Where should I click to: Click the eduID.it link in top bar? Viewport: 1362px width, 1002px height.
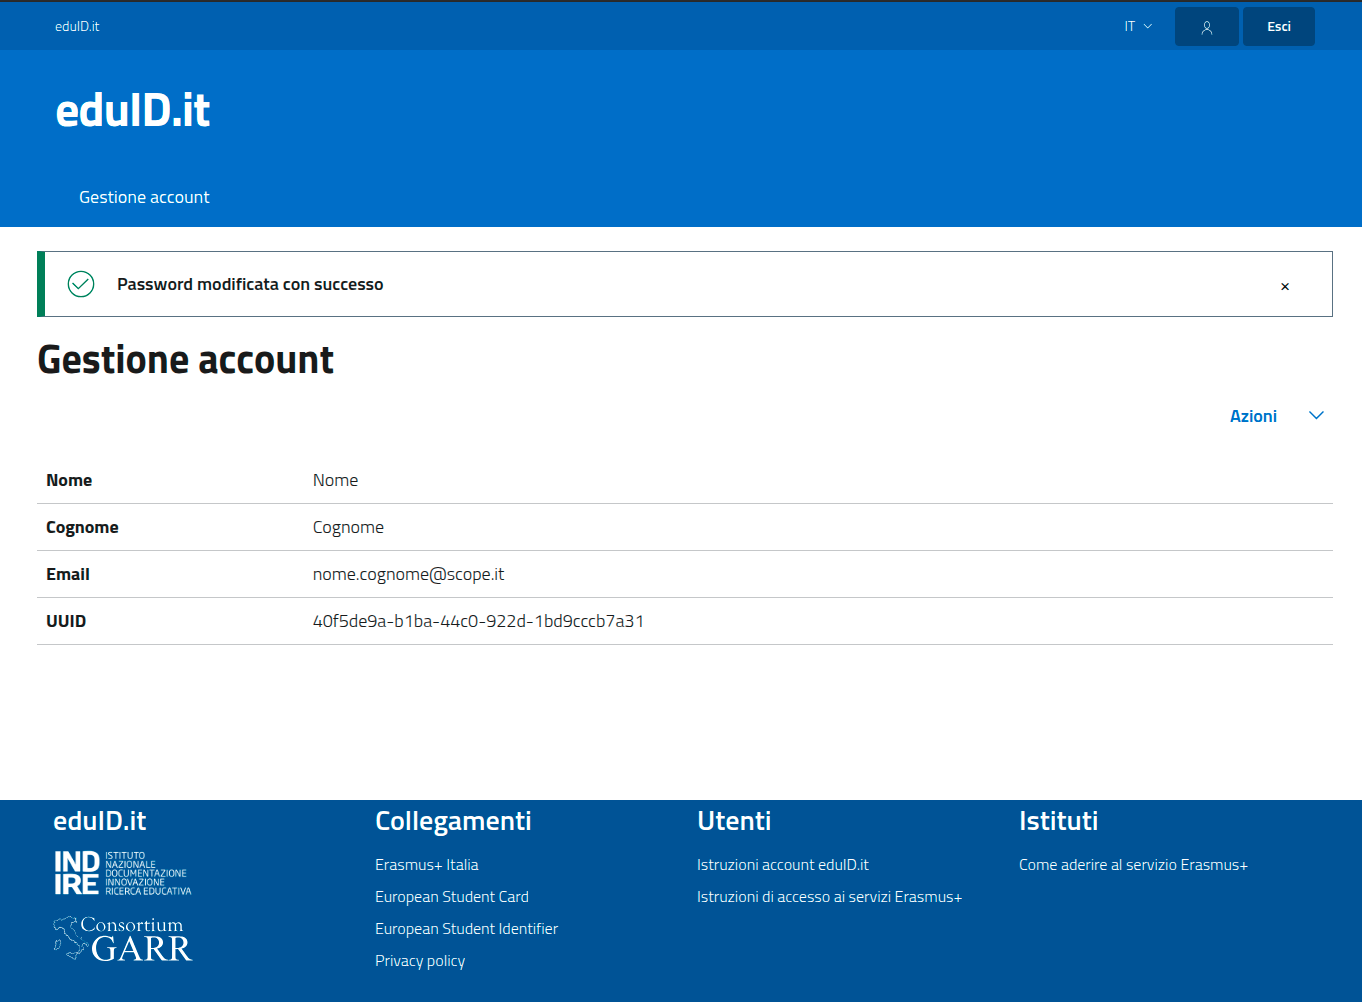click(77, 27)
